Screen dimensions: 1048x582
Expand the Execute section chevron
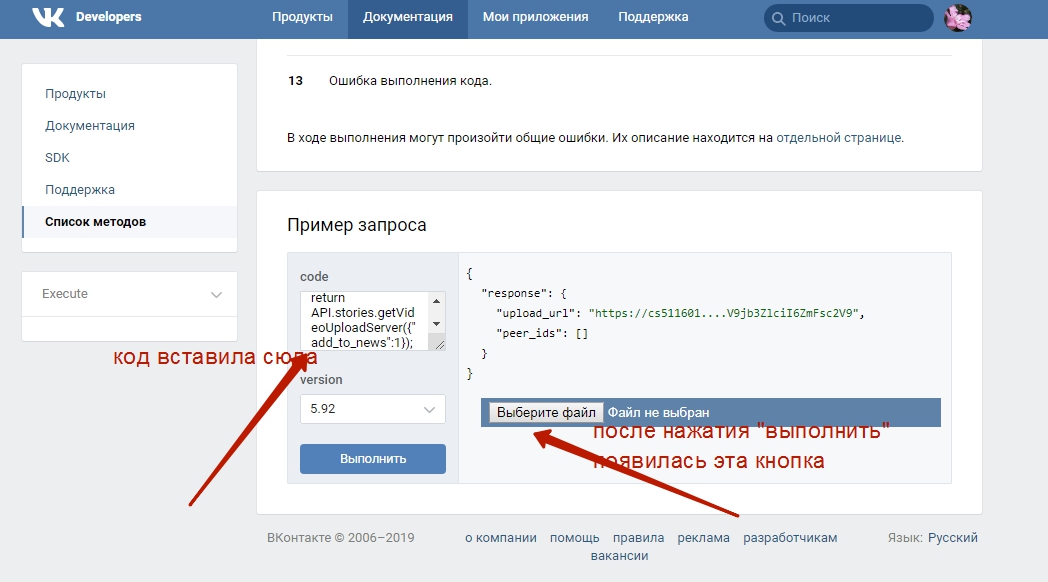click(x=216, y=295)
